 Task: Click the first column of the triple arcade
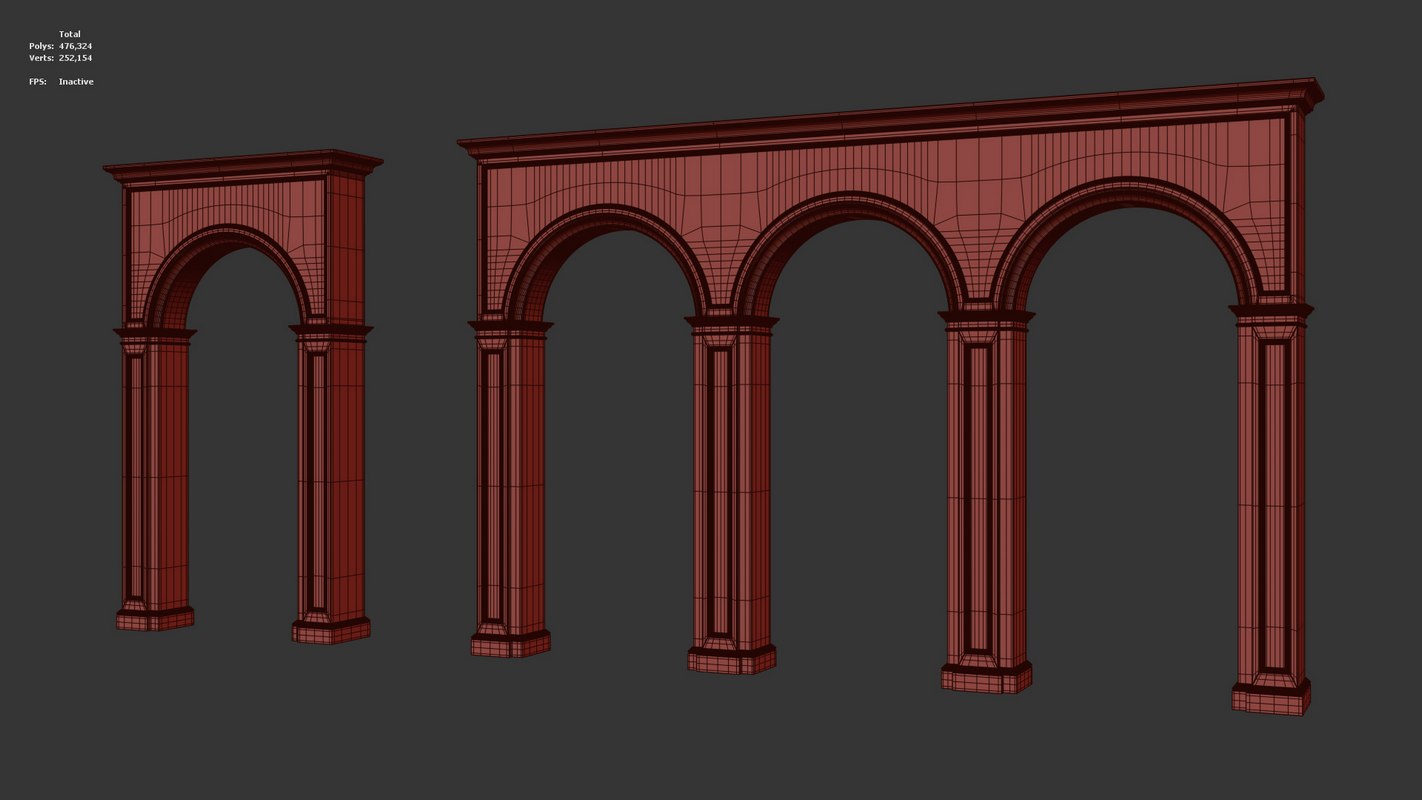click(x=510, y=480)
